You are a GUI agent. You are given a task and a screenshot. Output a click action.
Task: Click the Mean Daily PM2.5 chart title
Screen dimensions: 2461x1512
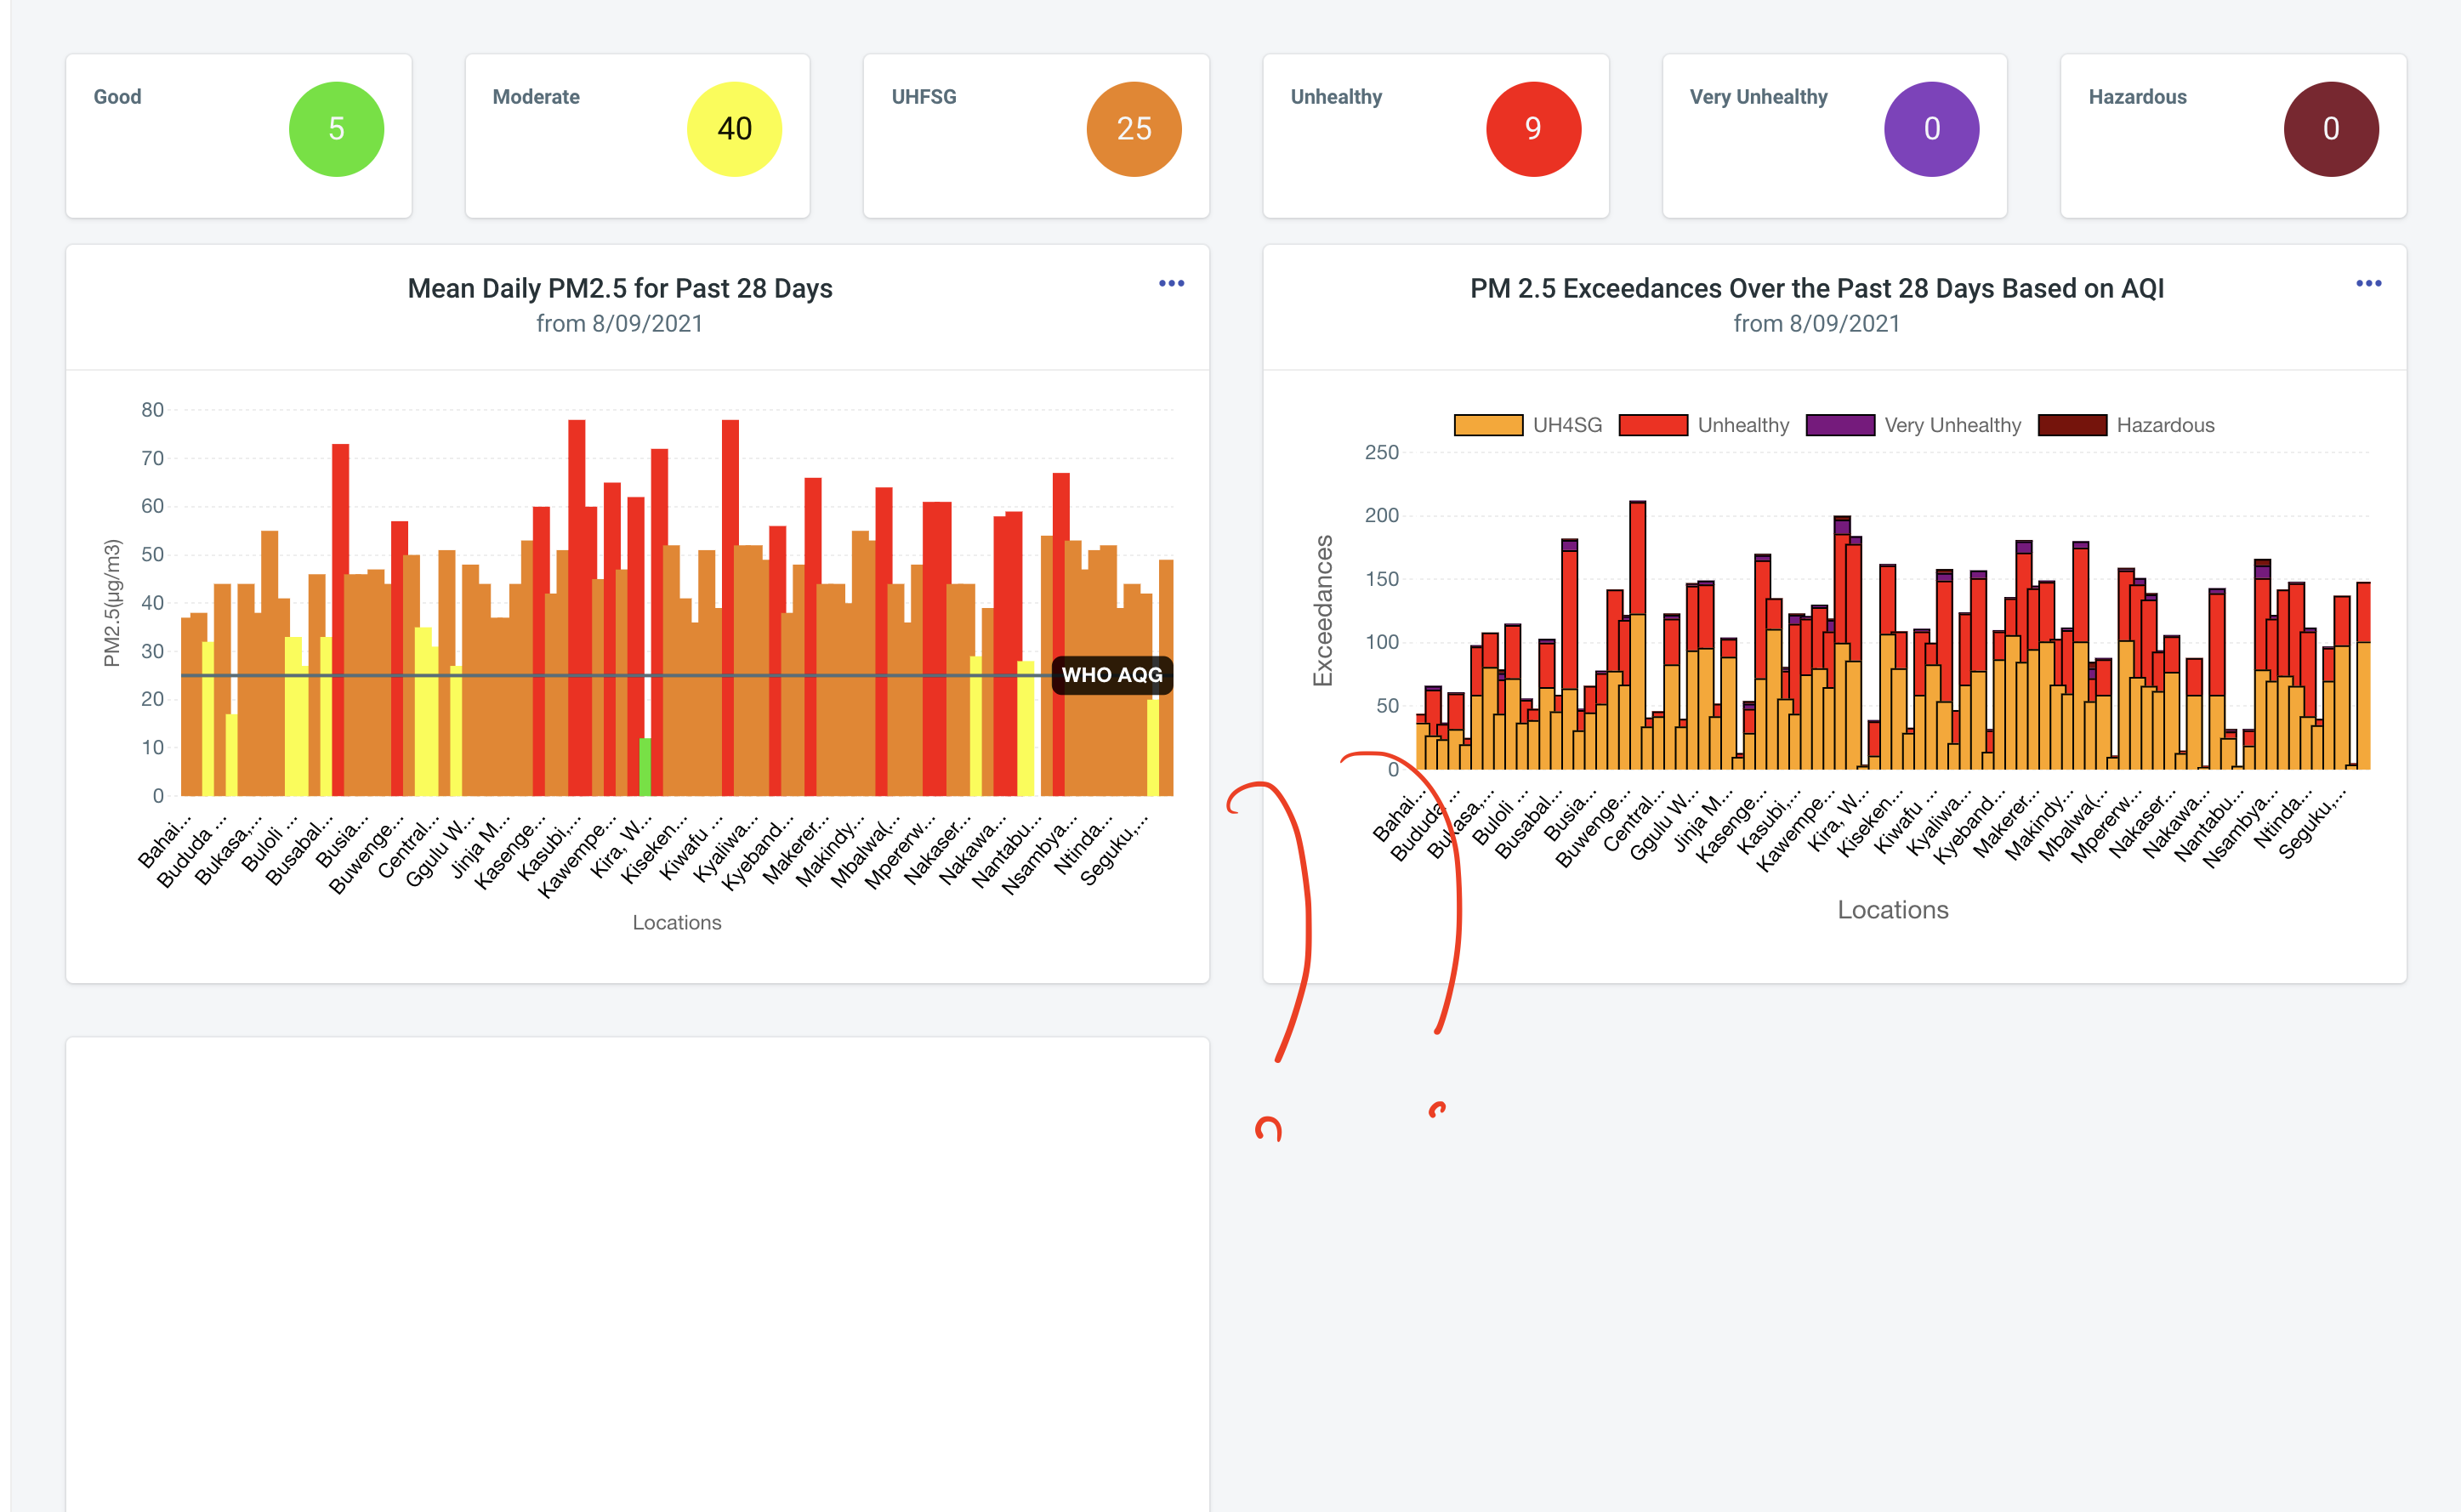pyautogui.click(x=620, y=288)
